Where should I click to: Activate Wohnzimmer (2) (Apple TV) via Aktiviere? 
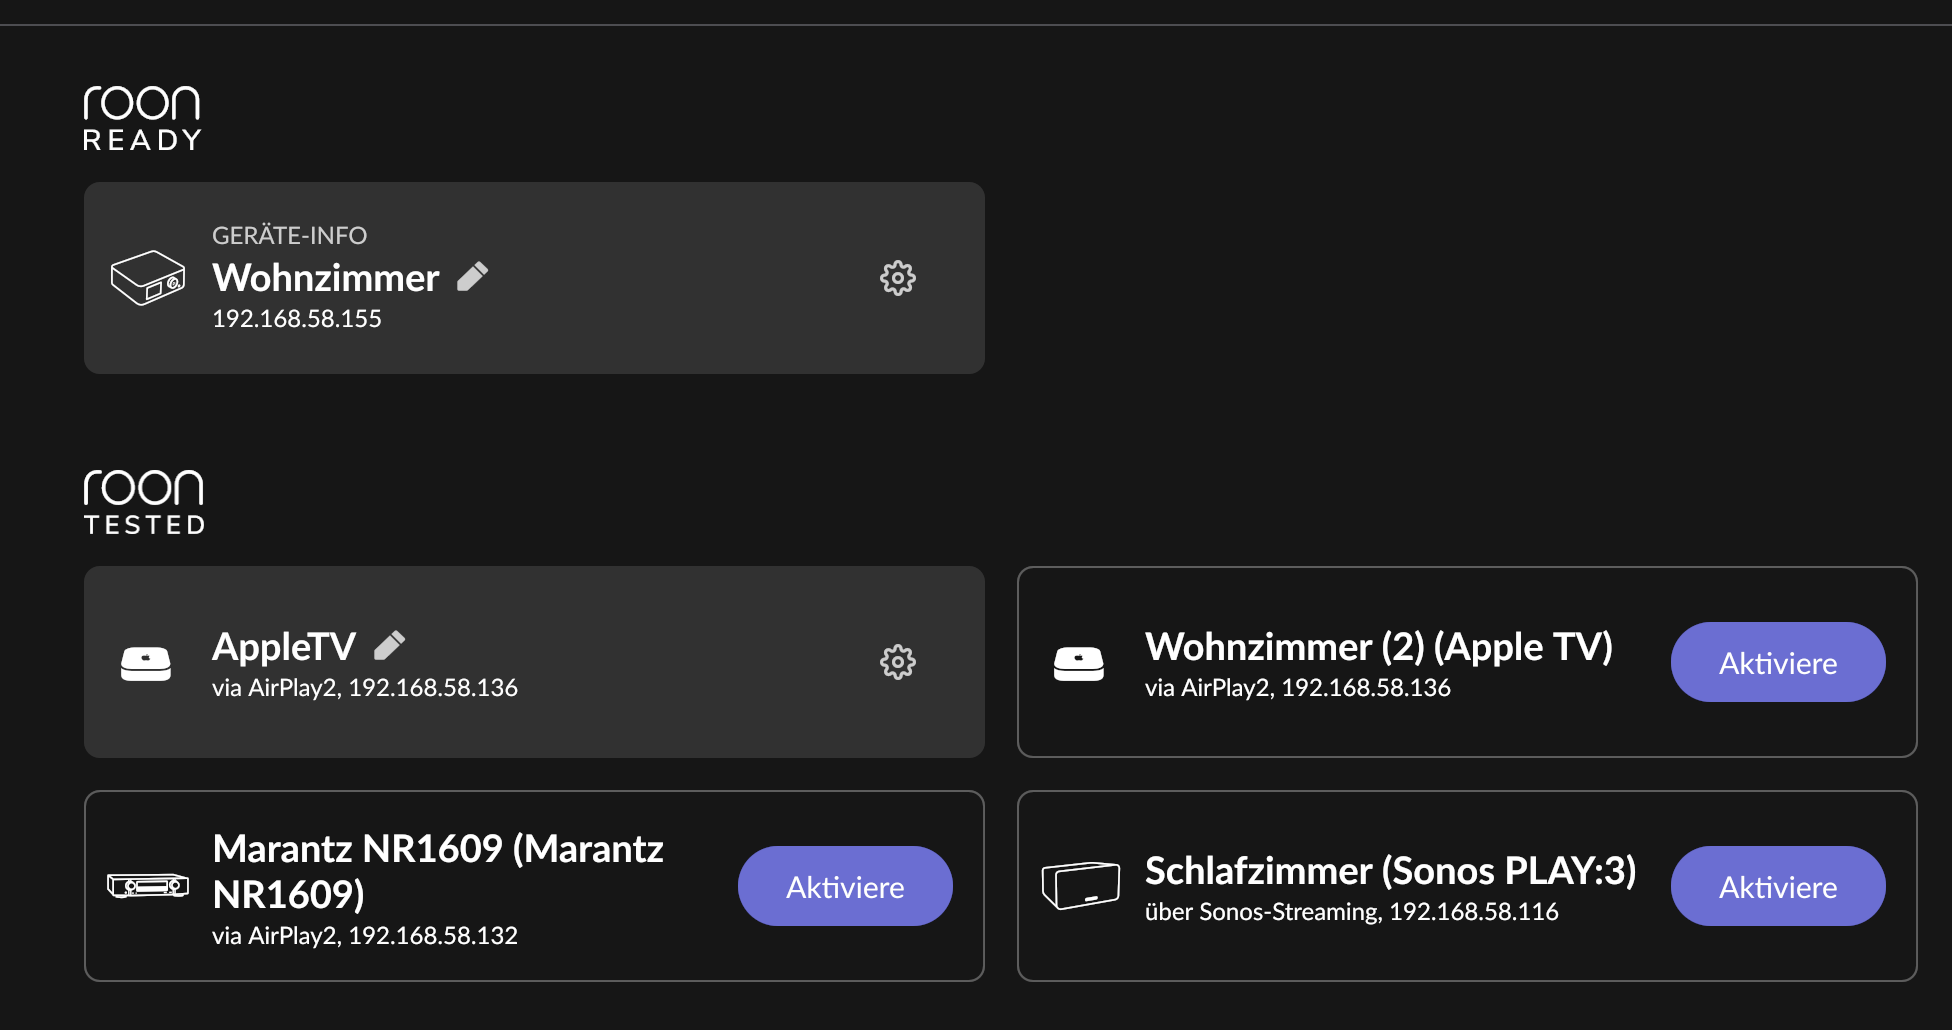tap(1778, 662)
